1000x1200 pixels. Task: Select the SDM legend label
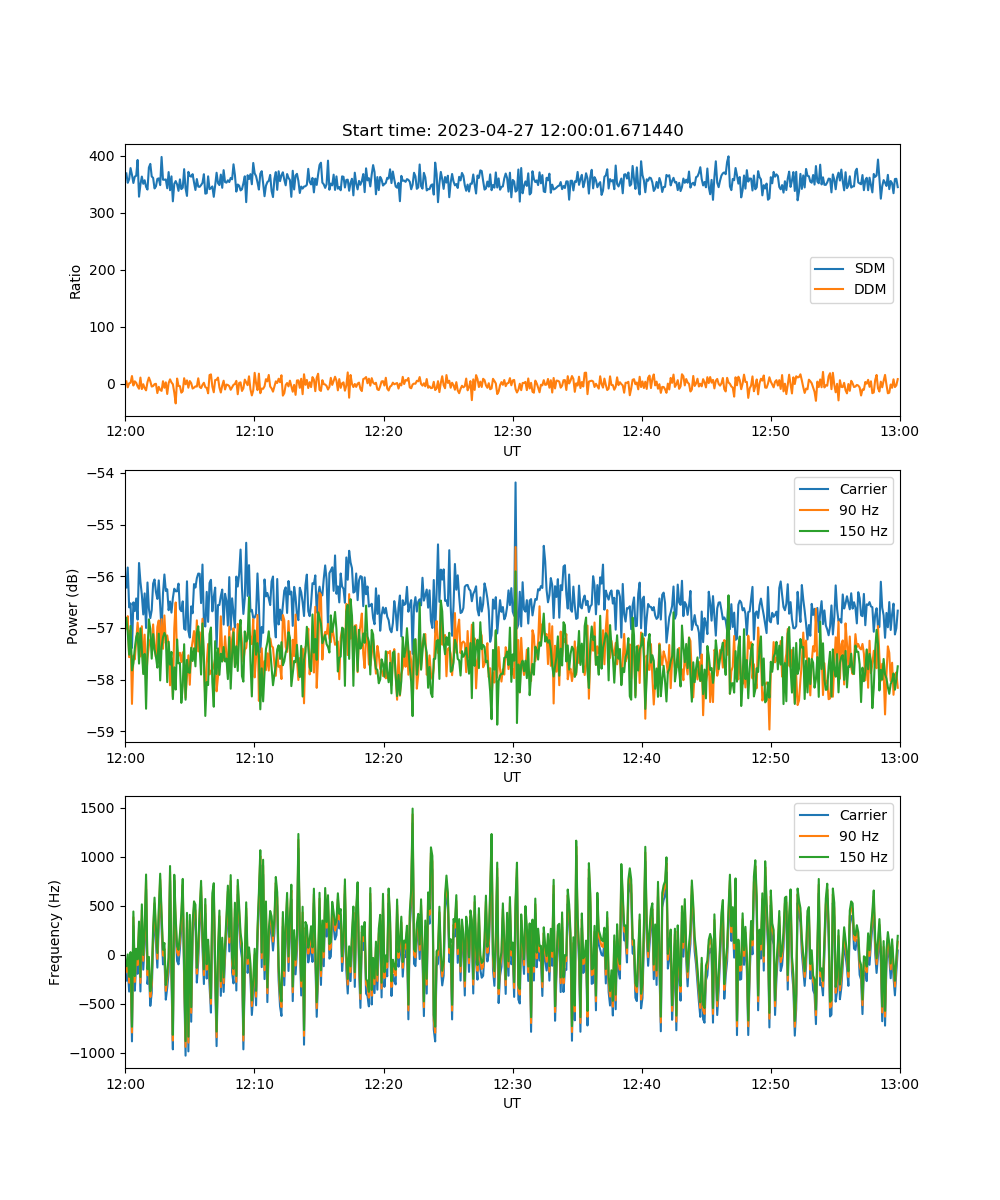point(869,269)
